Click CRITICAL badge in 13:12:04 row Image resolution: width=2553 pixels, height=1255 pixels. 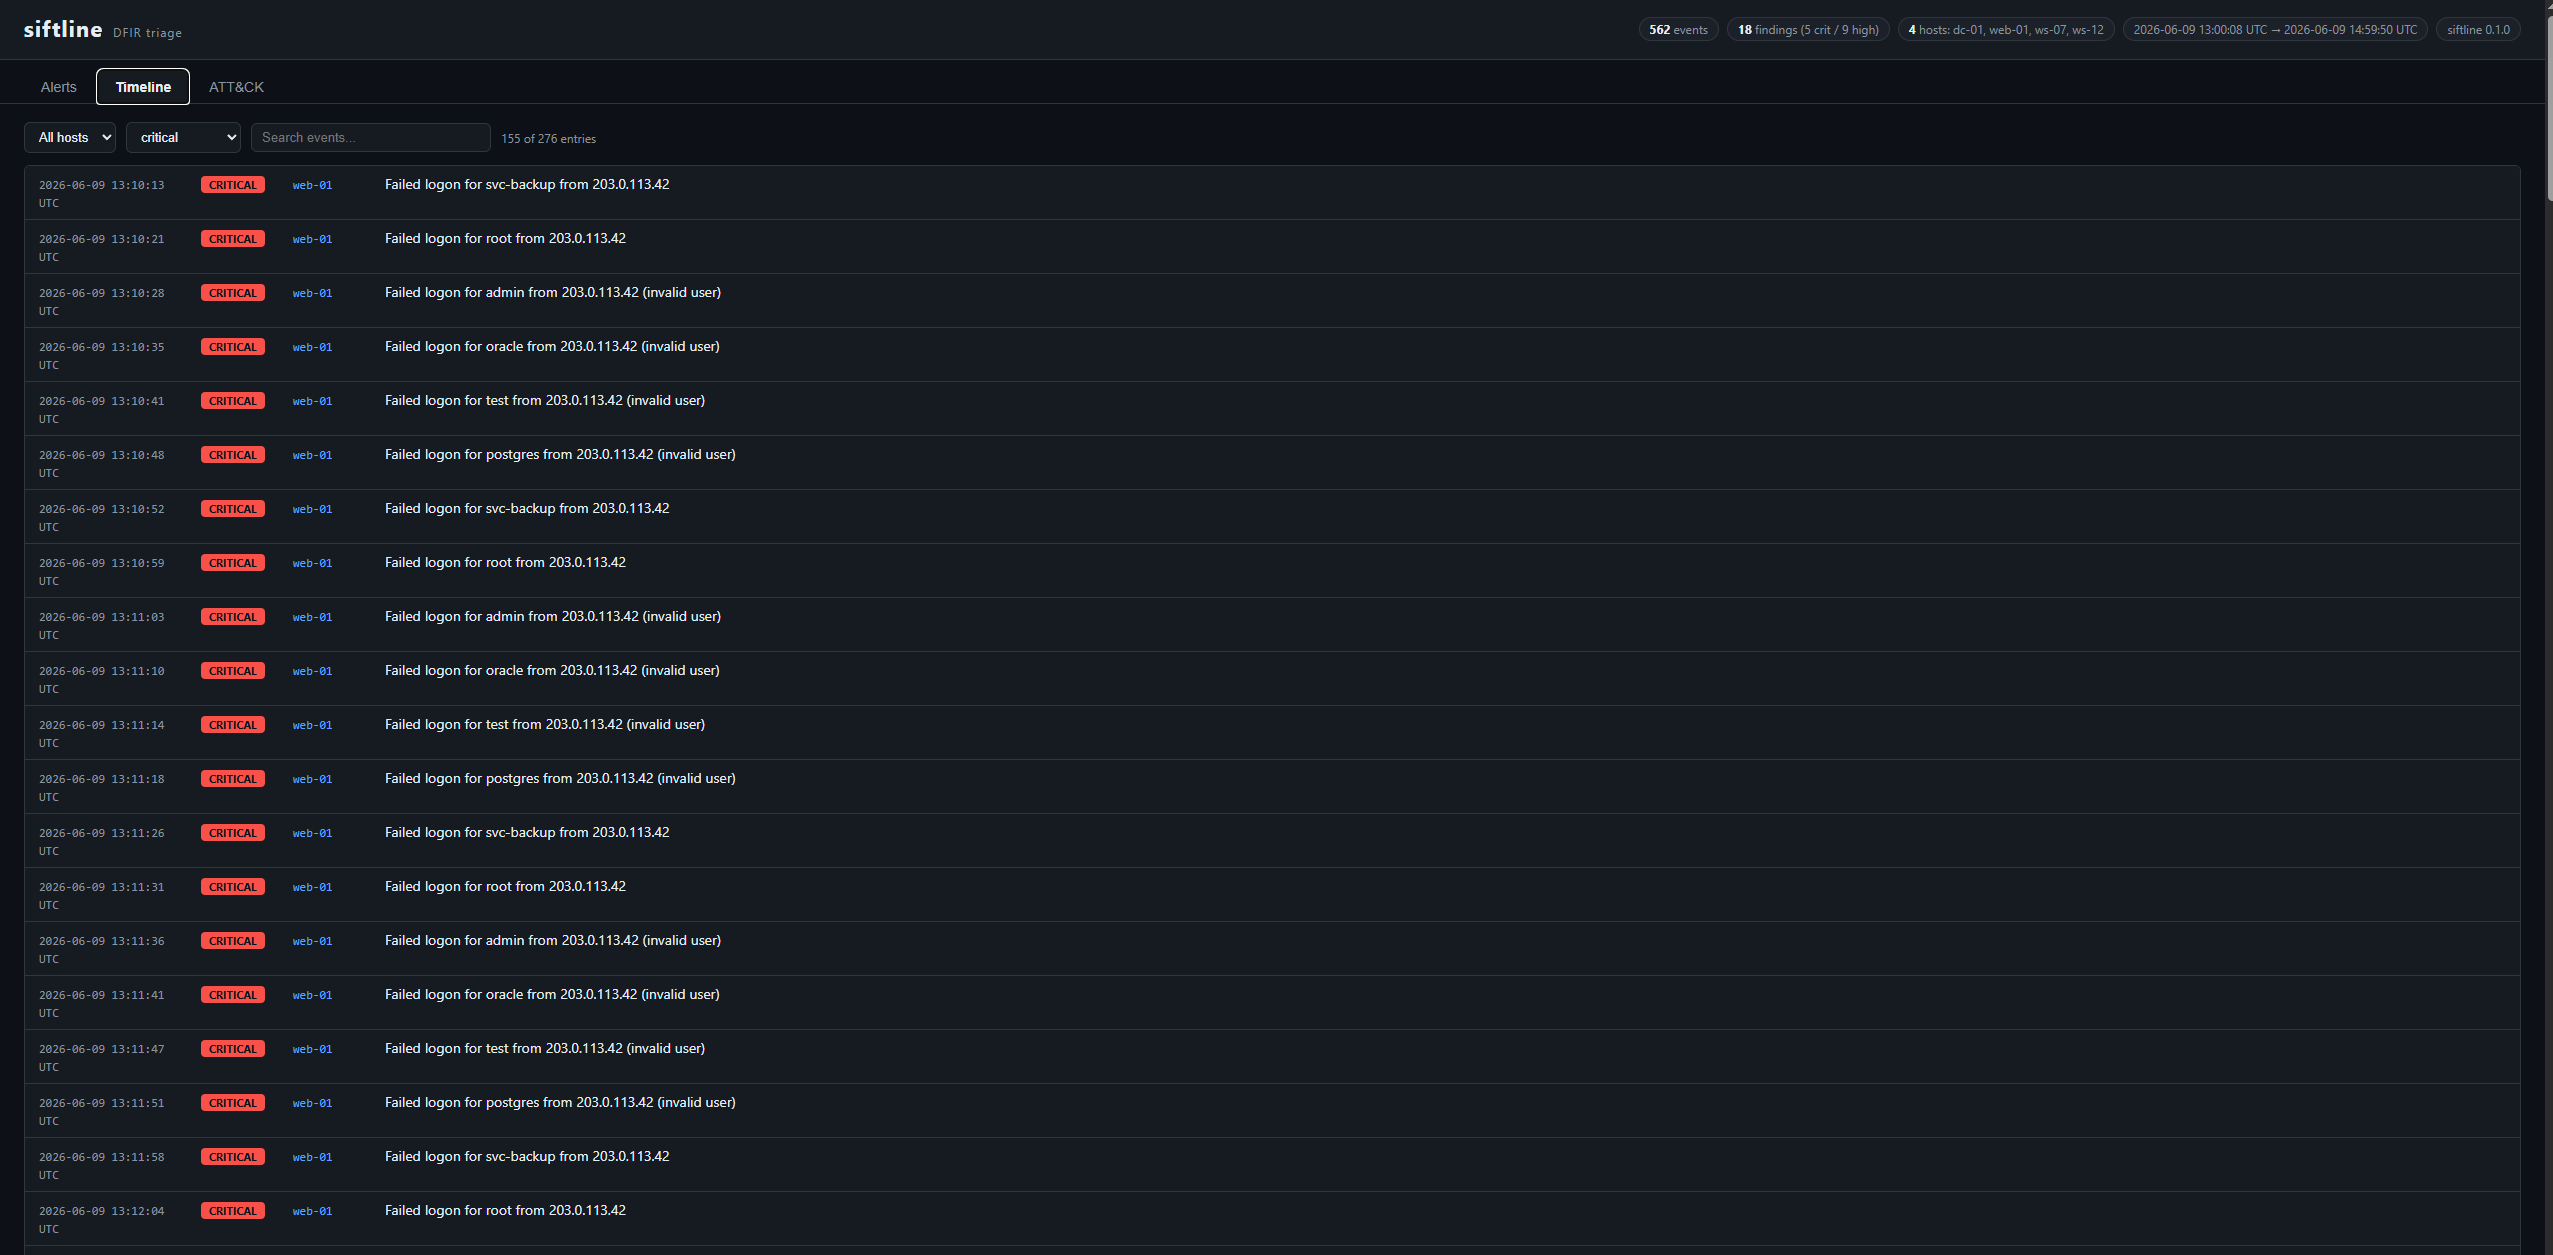pyautogui.click(x=233, y=1211)
